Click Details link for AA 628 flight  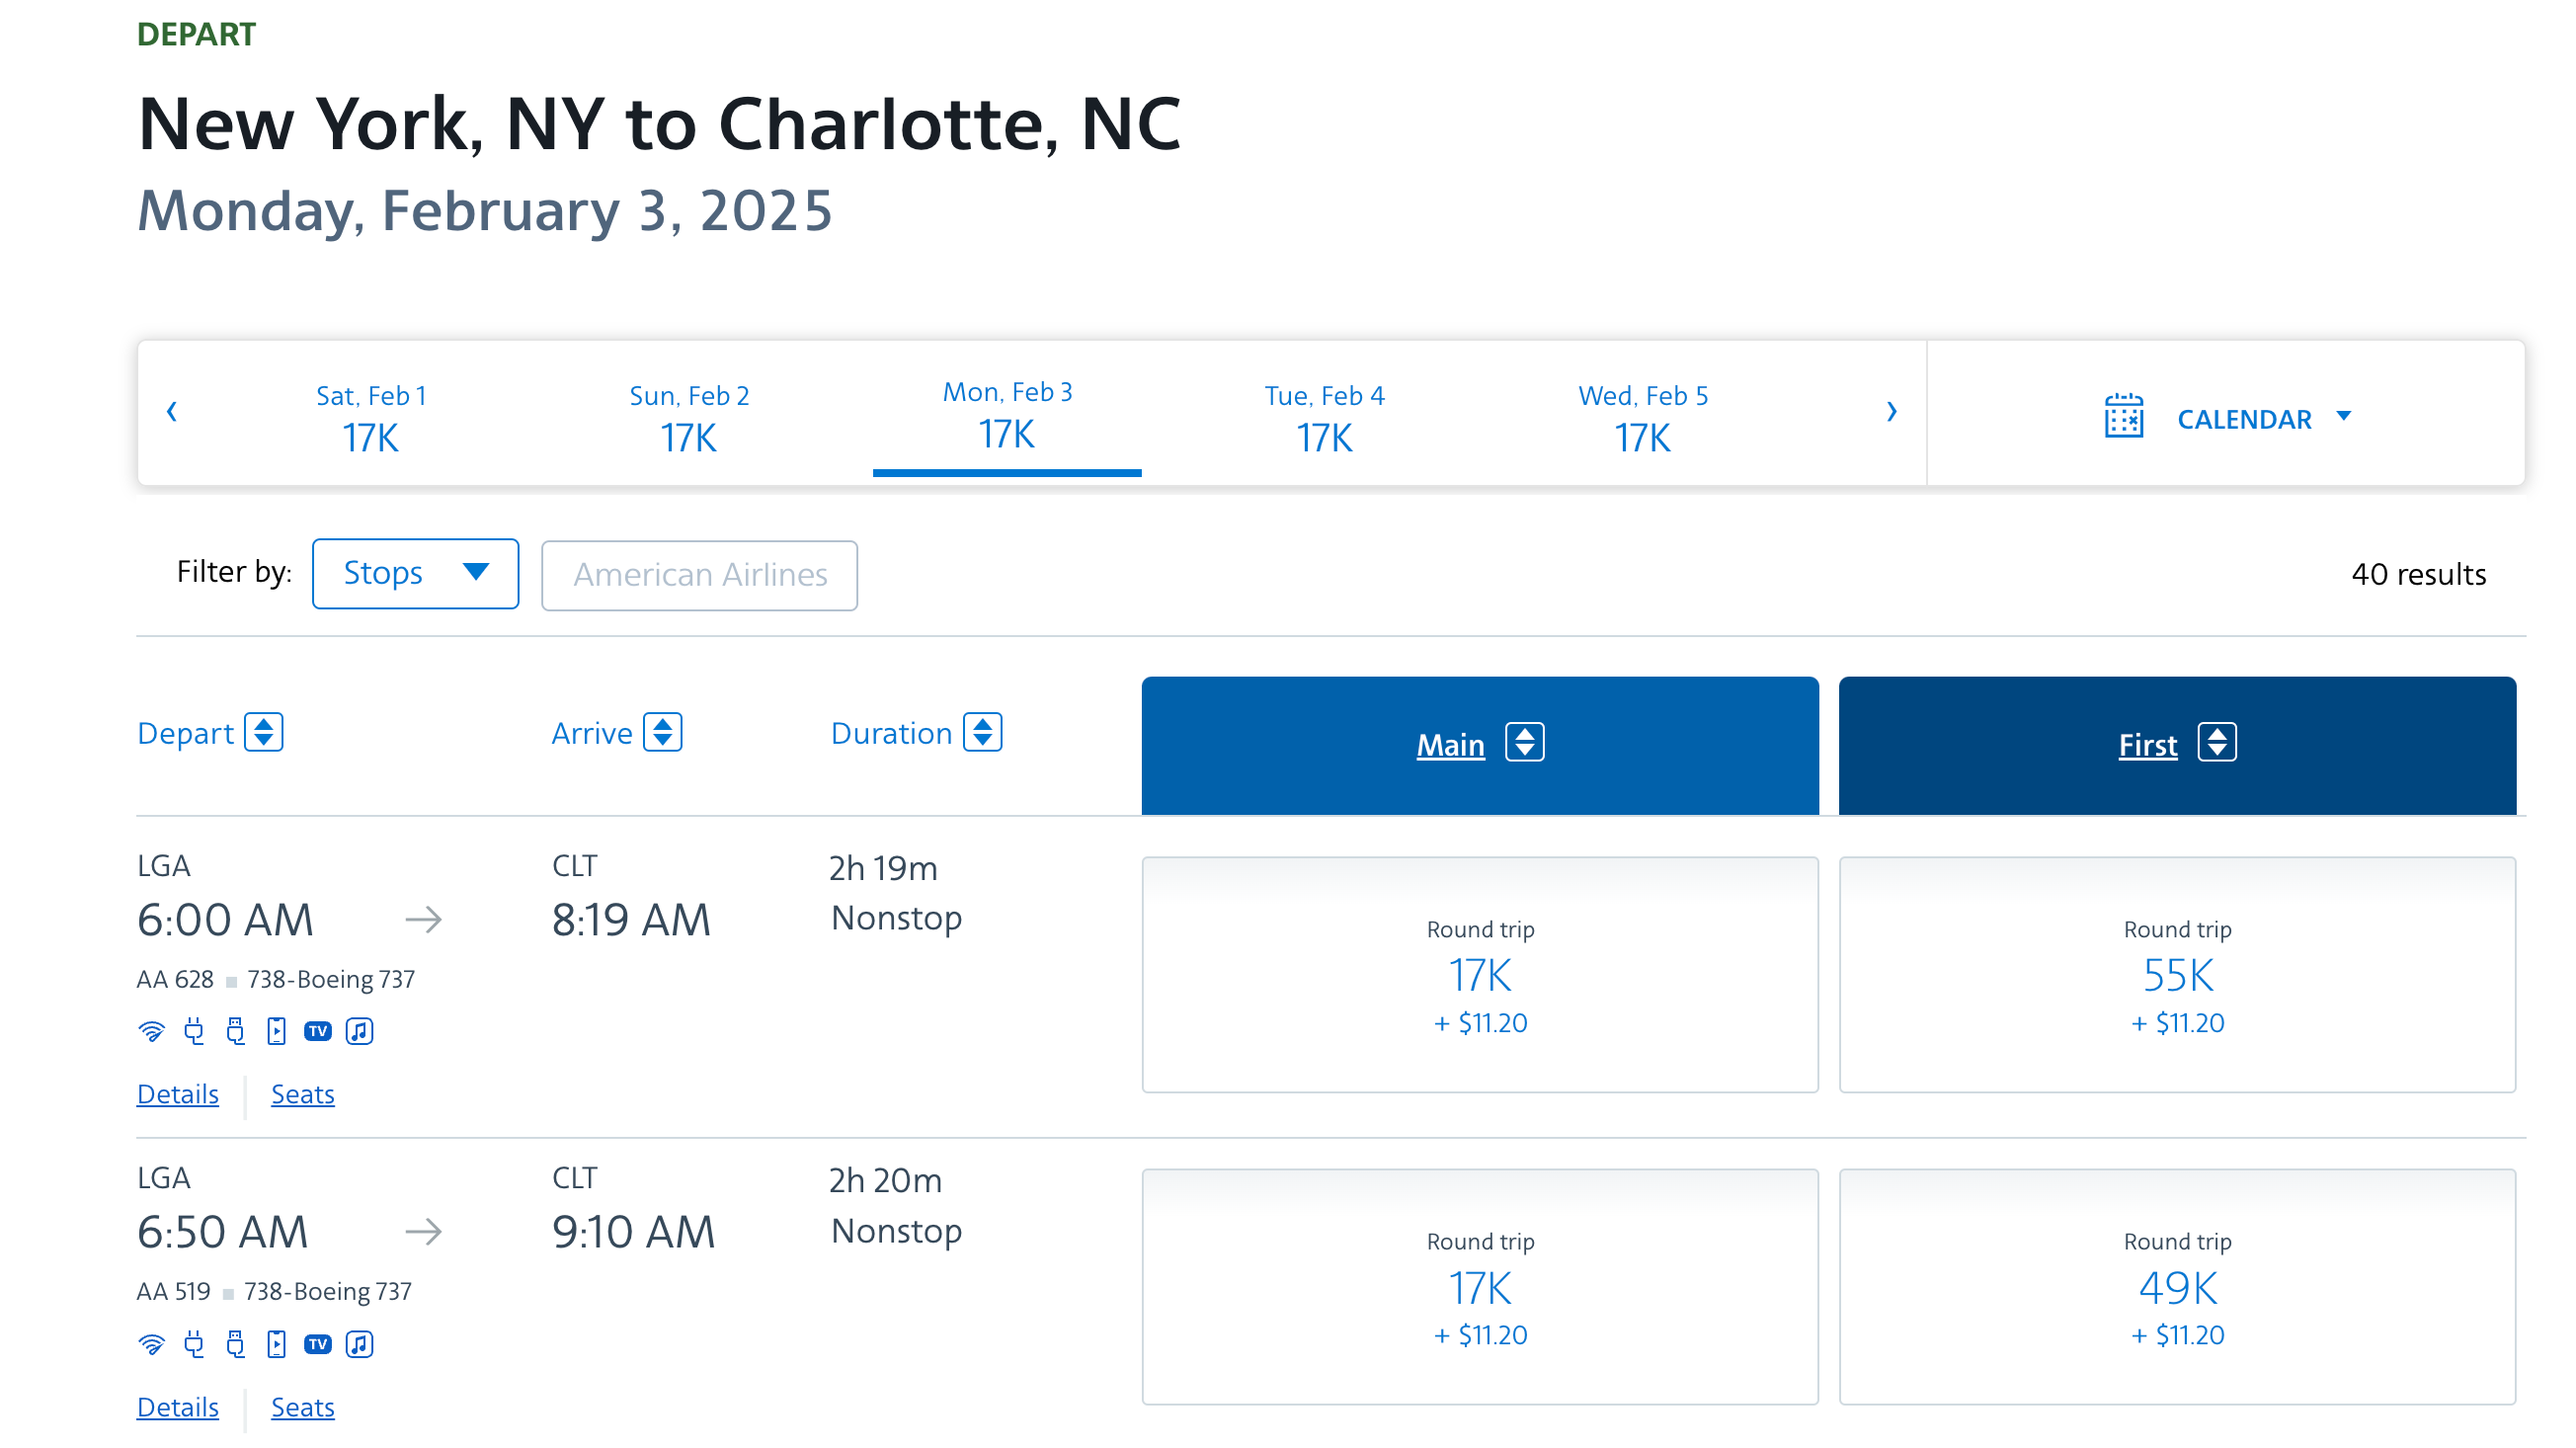pyautogui.click(x=177, y=1092)
